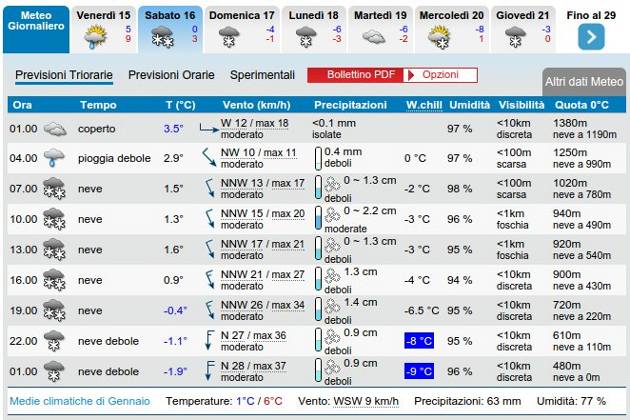Click the Quota 0°C column header
The width and height of the screenshot is (630, 420).
[x=581, y=105]
